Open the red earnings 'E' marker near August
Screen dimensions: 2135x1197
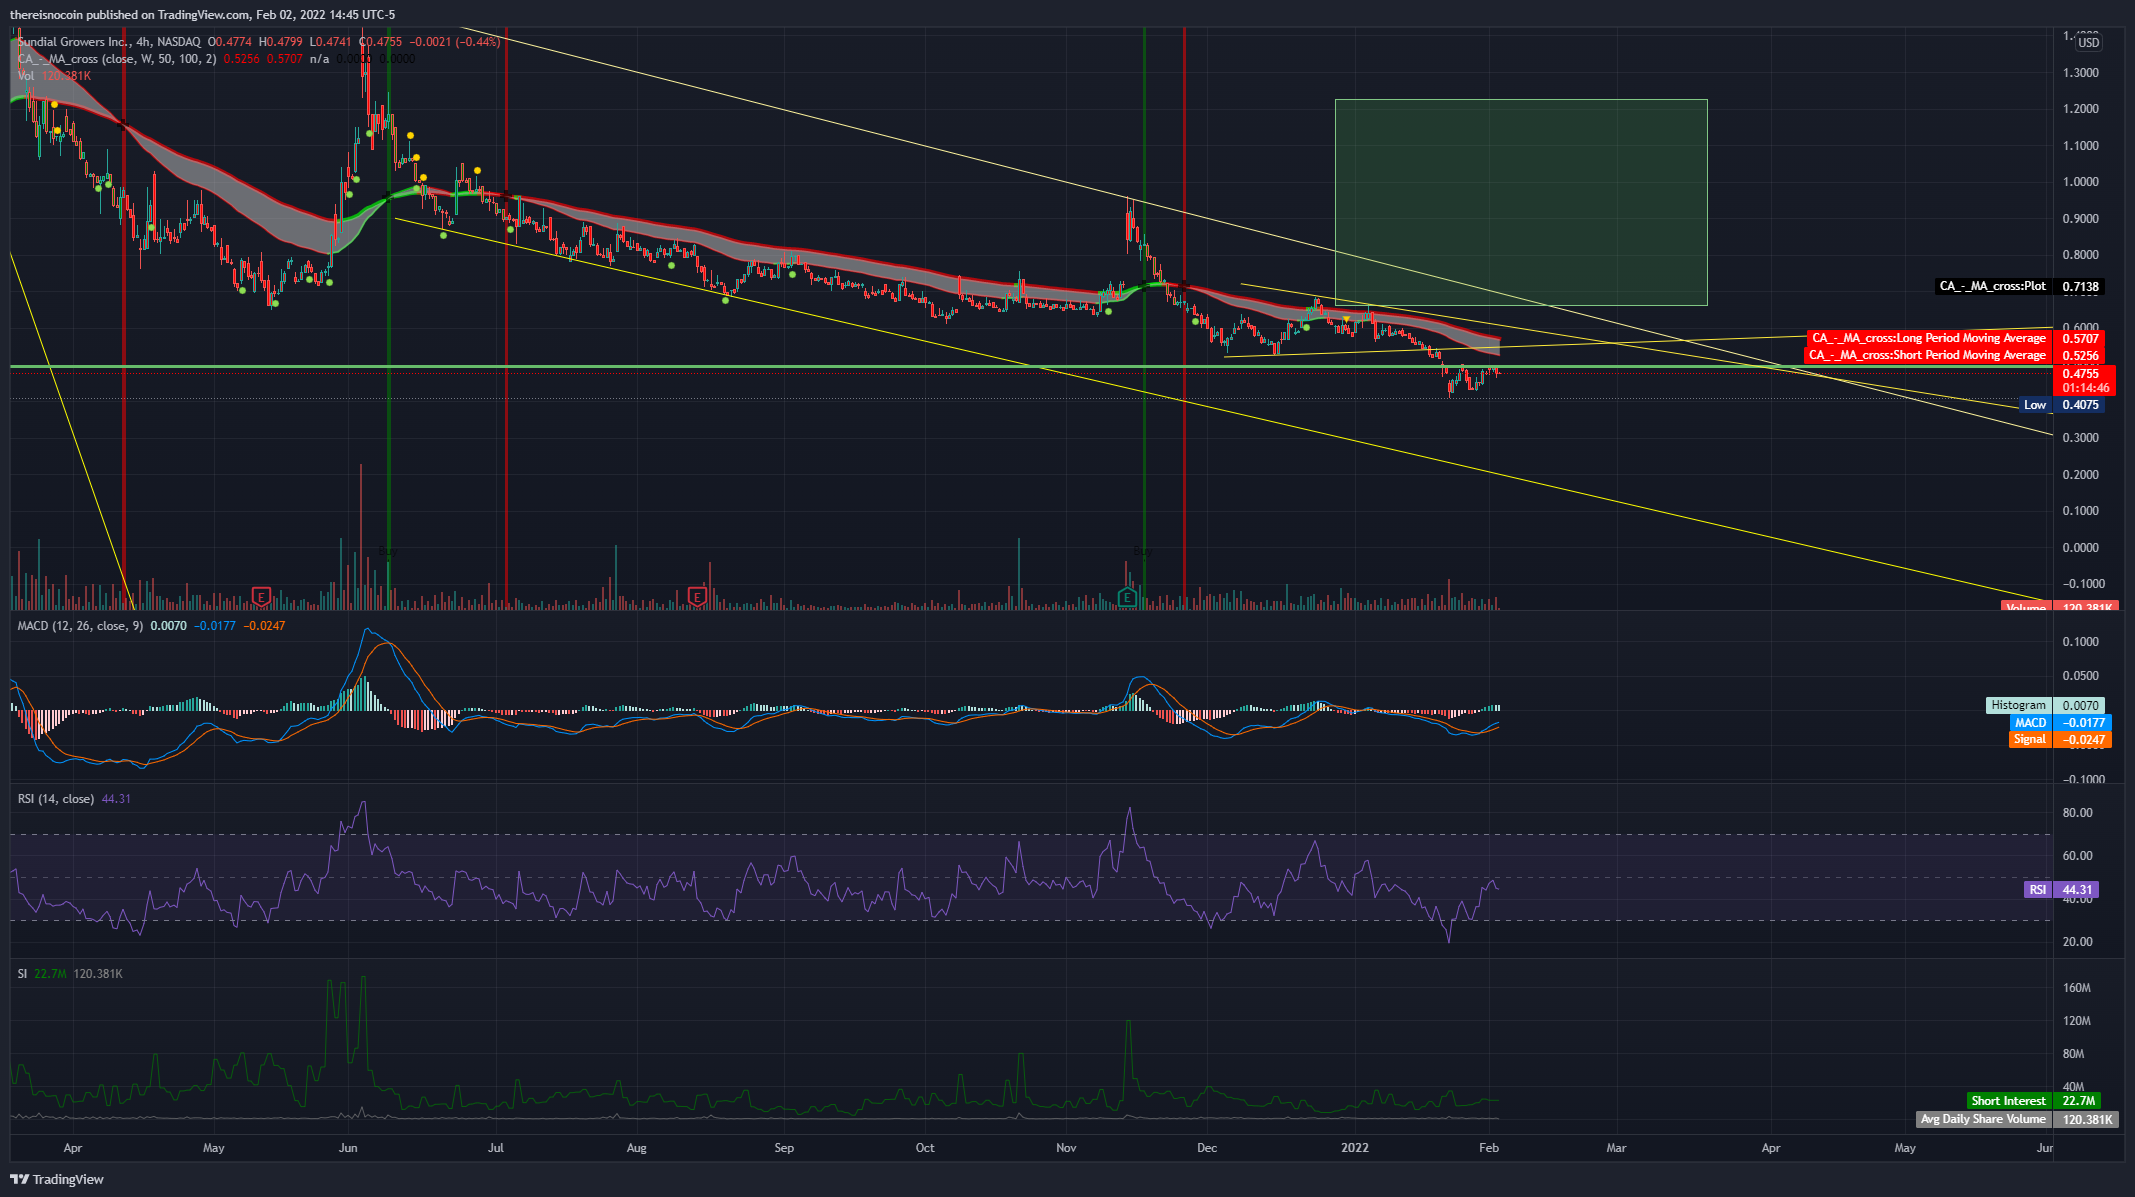point(697,597)
